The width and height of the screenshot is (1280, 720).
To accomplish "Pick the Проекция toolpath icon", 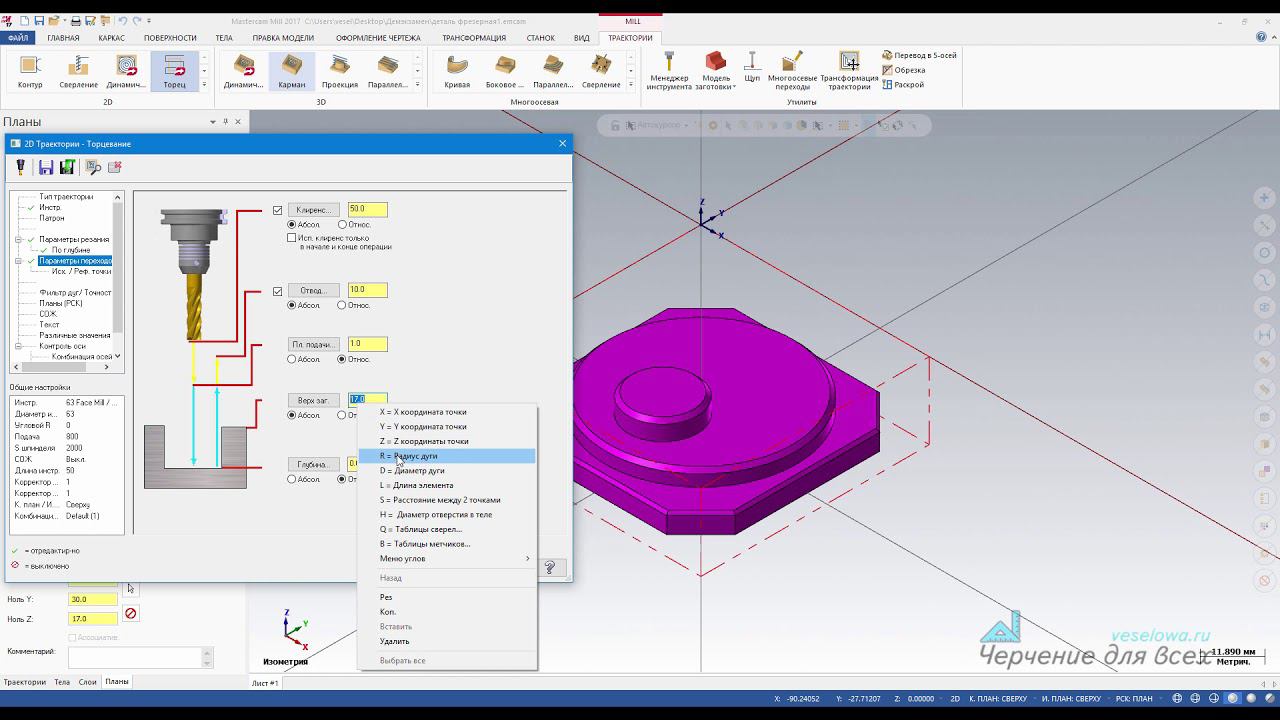I will click(x=340, y=72).
